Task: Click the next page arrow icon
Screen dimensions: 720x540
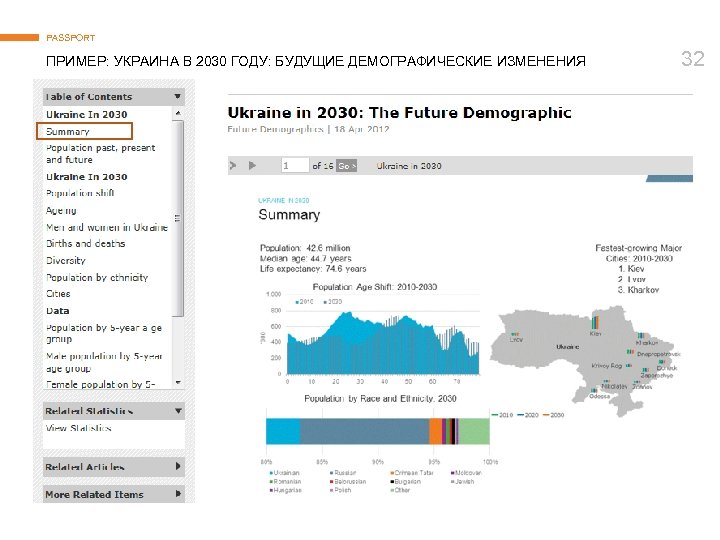Action: [233, 165]
